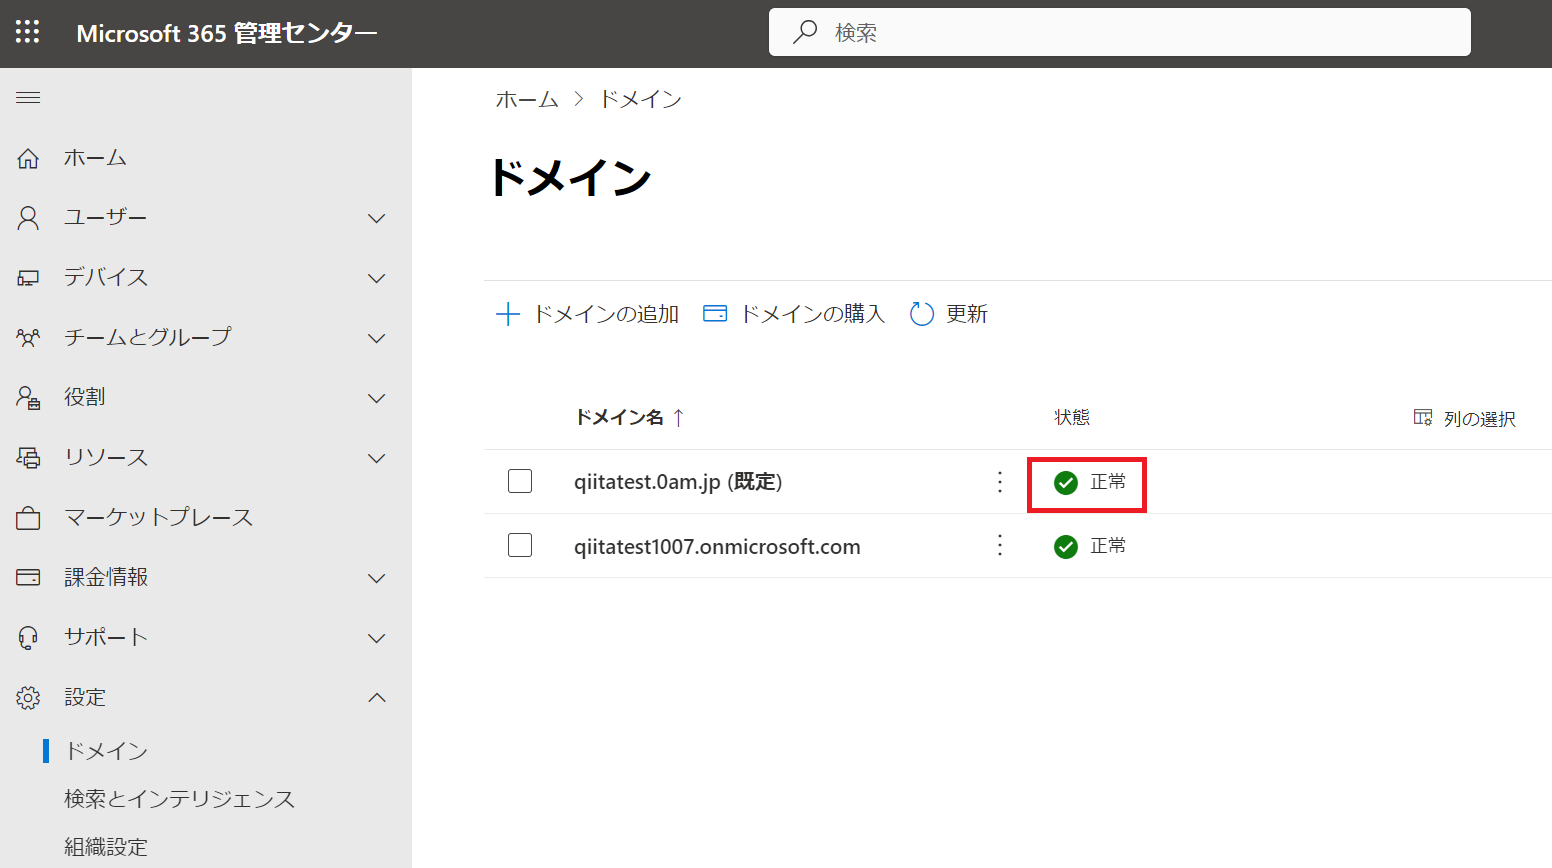Expand the デバイス menu chevron
The image size is (1552, 868).
377,278
